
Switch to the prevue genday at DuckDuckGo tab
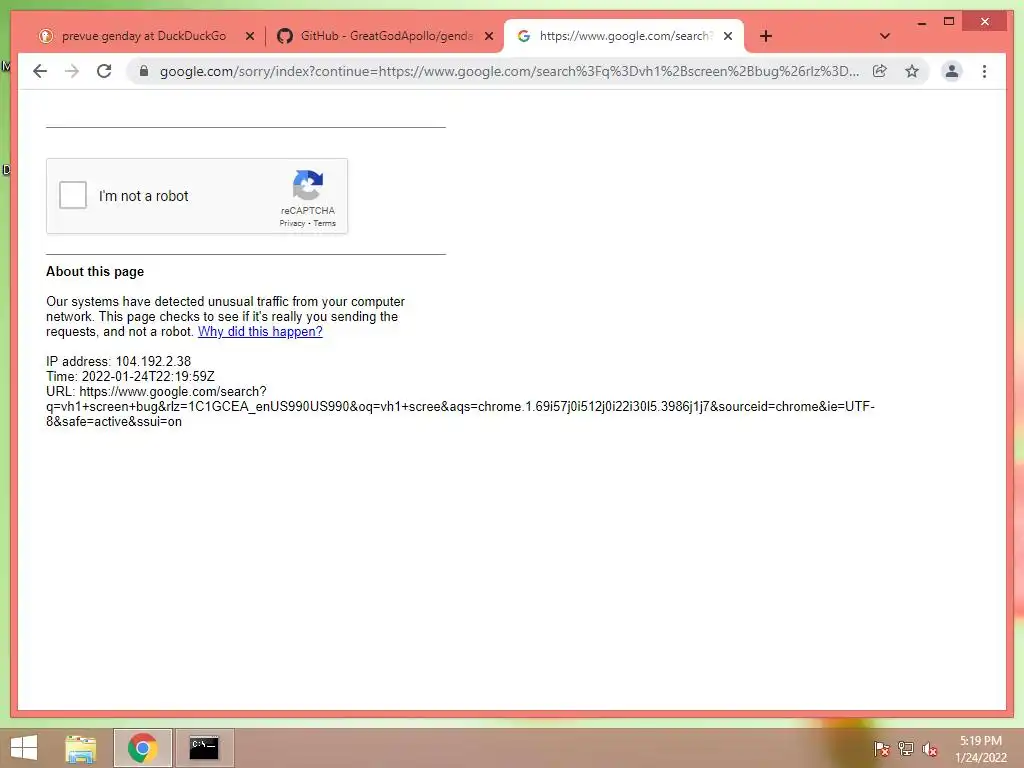click(144, 36)
